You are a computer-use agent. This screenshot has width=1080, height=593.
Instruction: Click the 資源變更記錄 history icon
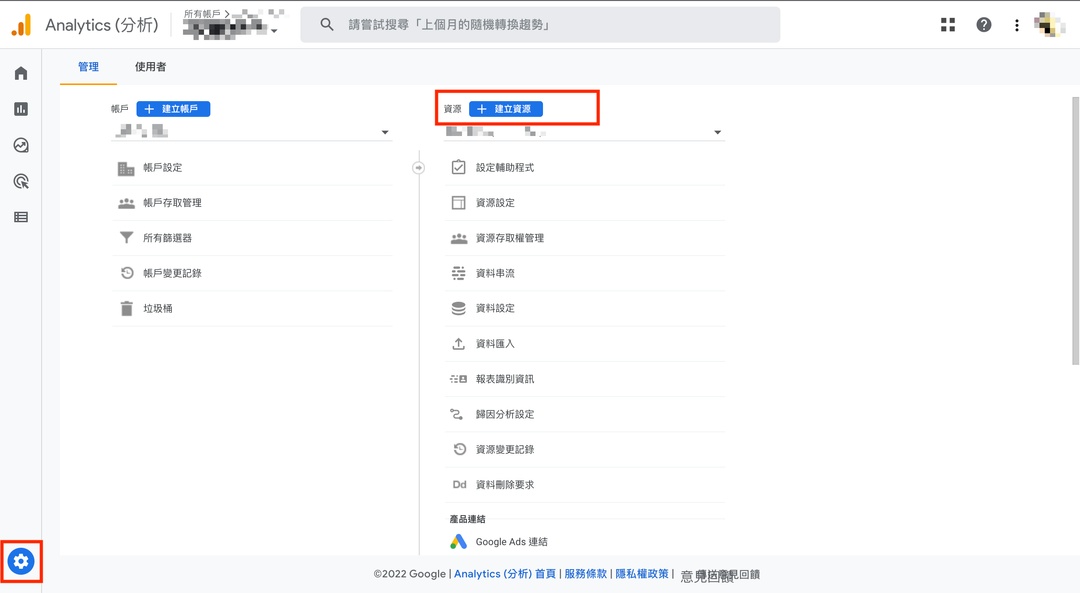459,449
